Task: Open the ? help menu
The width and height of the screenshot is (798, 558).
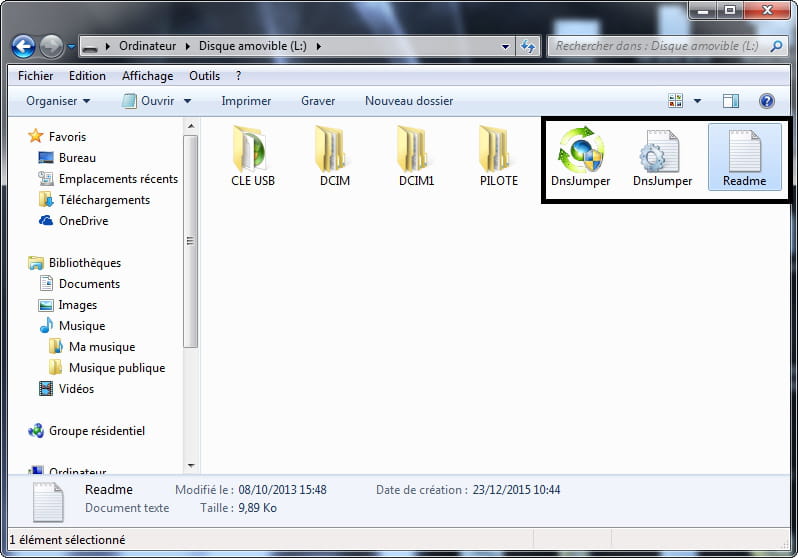Action: (x=238, y=76)
